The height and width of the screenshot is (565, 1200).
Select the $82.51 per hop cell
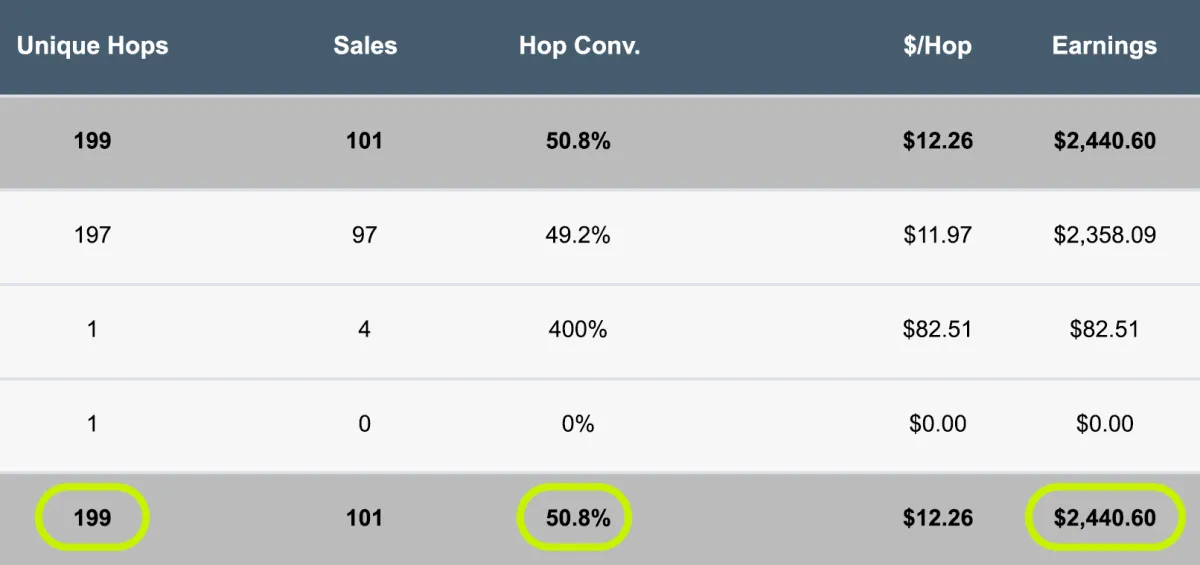click(x=937, y=329)
